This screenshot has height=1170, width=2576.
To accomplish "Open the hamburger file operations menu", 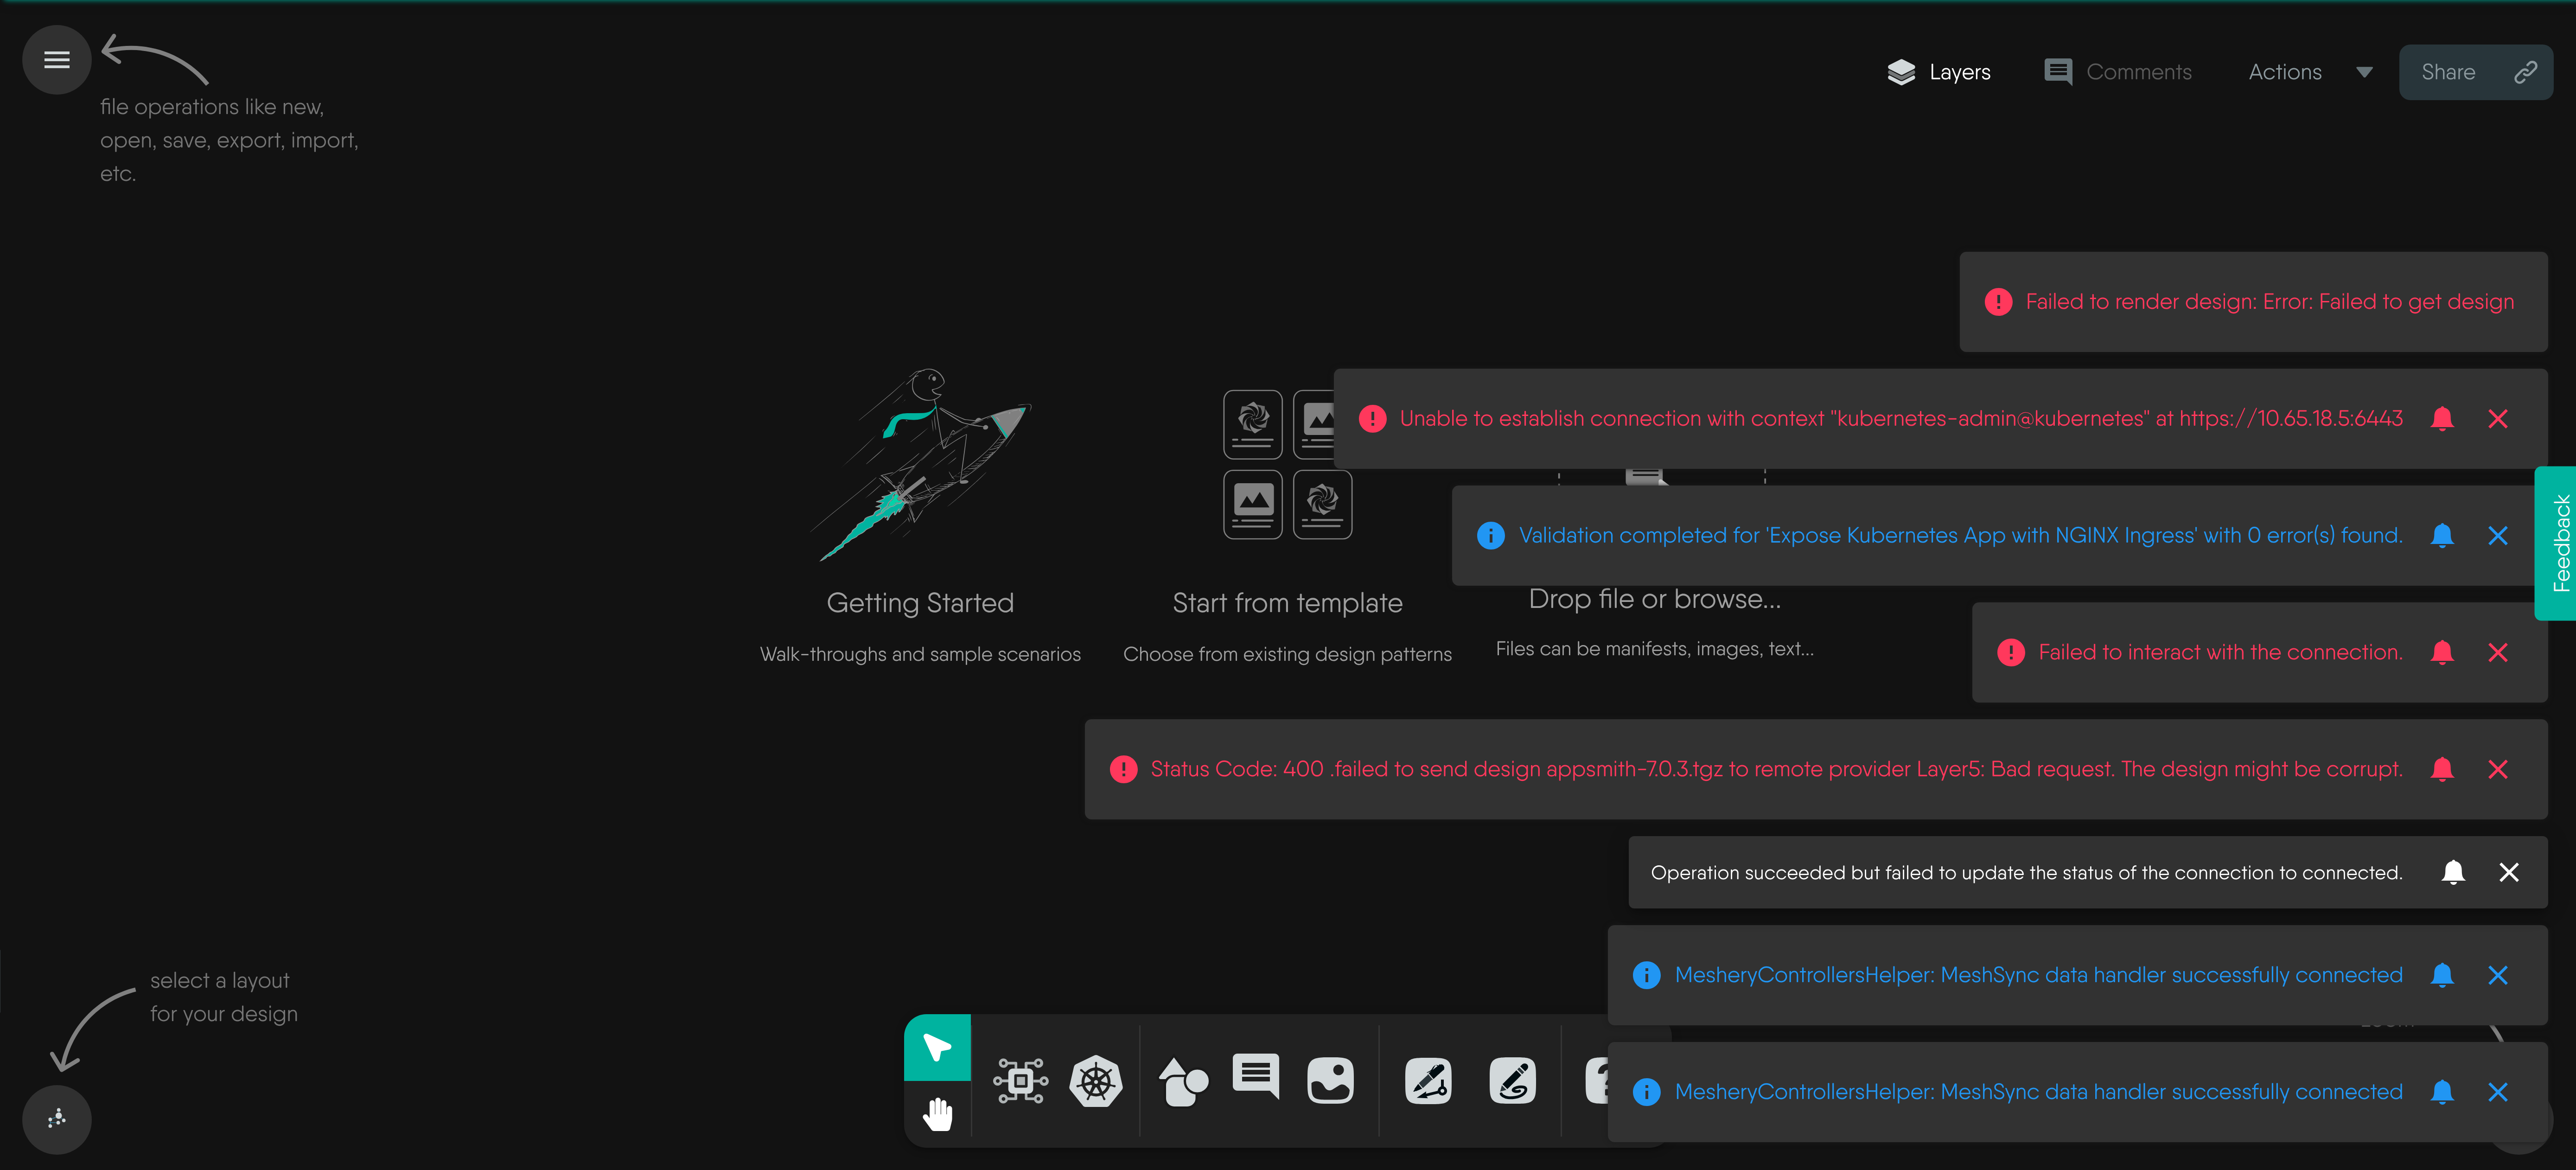I will 57,60.
